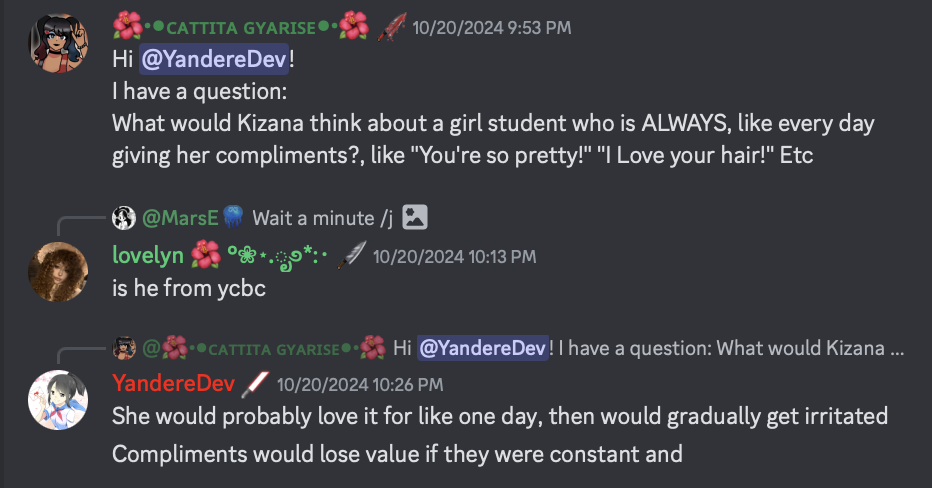The height and width of the screenshot is (488, 932).
Task: Click the @YandereDev mention in the reply preview
Action: (x=484, y=348)
